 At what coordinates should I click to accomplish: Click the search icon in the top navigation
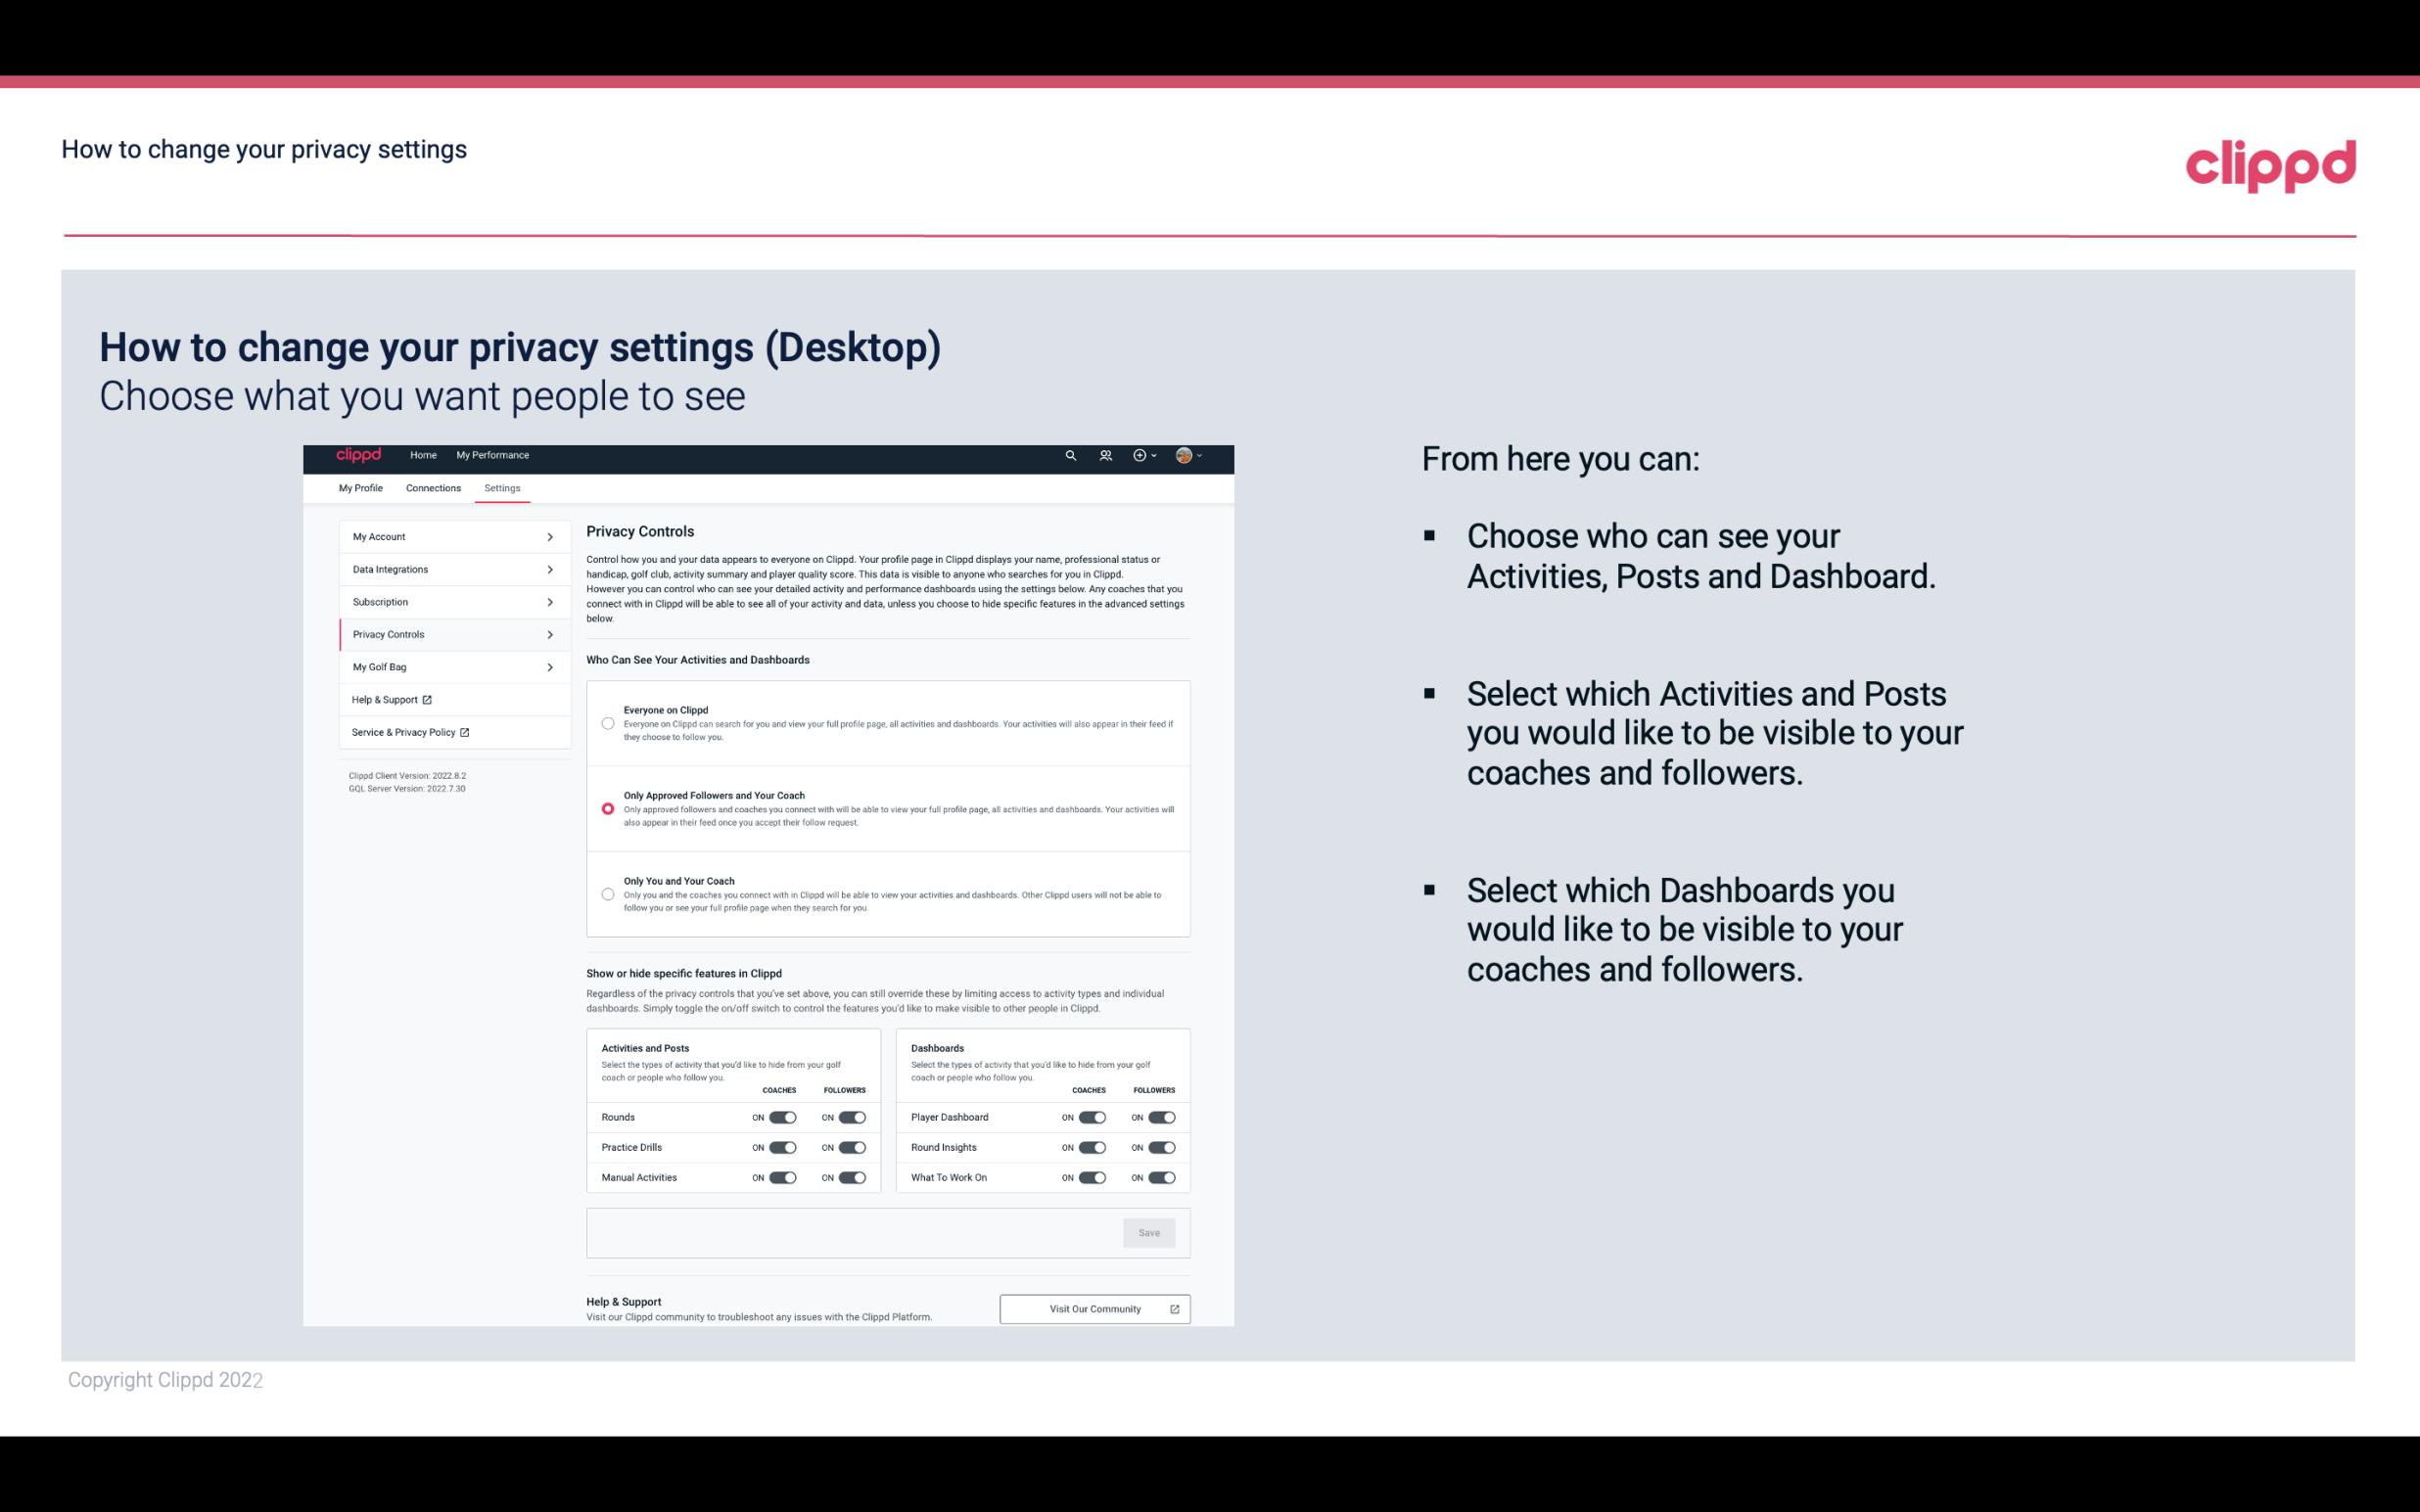tap(1068, 456)
